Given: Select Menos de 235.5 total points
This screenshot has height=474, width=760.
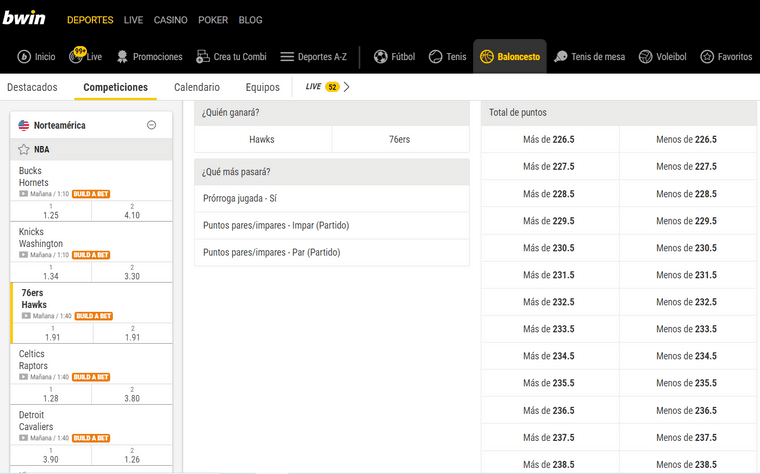Looking at the screenshot, I should point(687,383).
